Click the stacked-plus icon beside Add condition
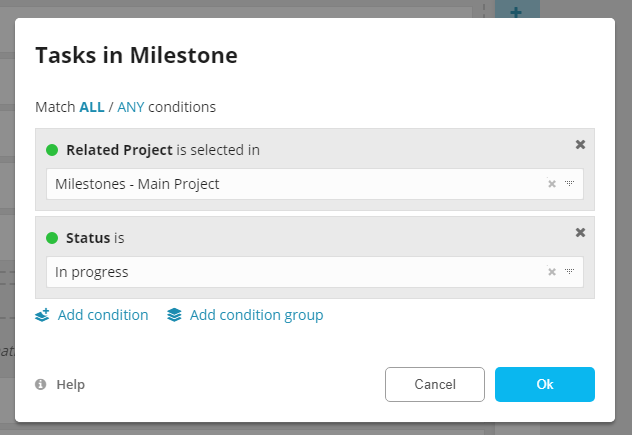This screenshot has height=435, width=632. coord(42,315)
